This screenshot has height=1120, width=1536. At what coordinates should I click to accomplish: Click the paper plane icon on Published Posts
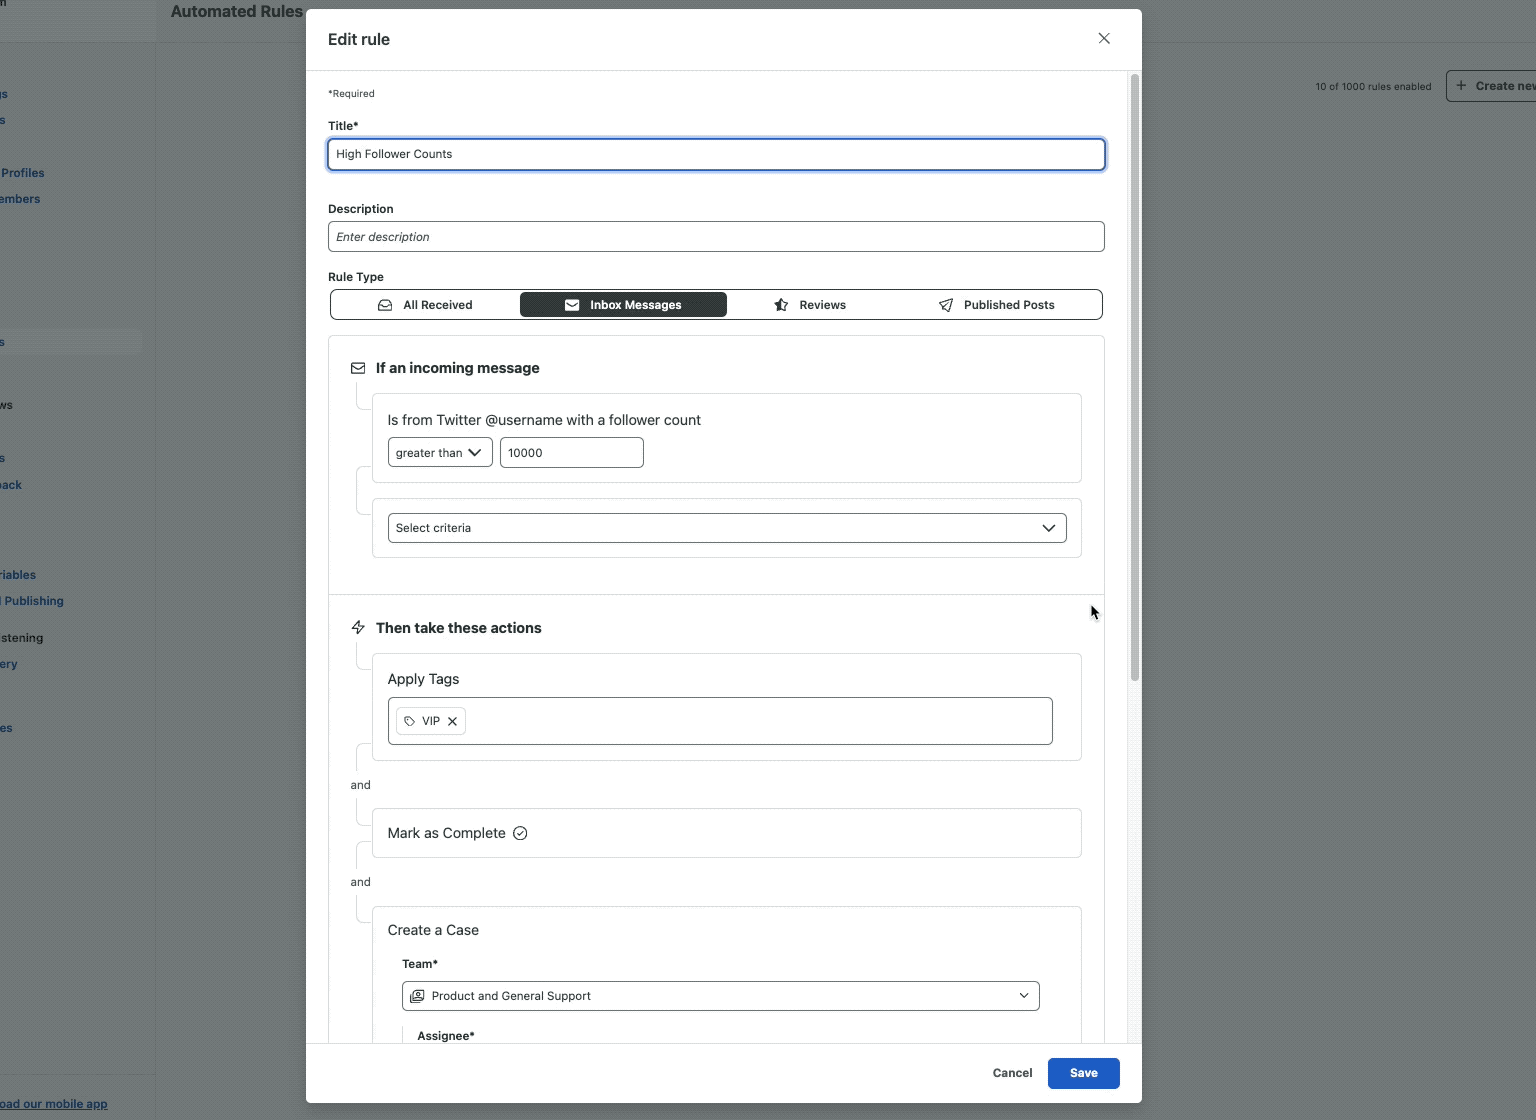click(946, 304)
